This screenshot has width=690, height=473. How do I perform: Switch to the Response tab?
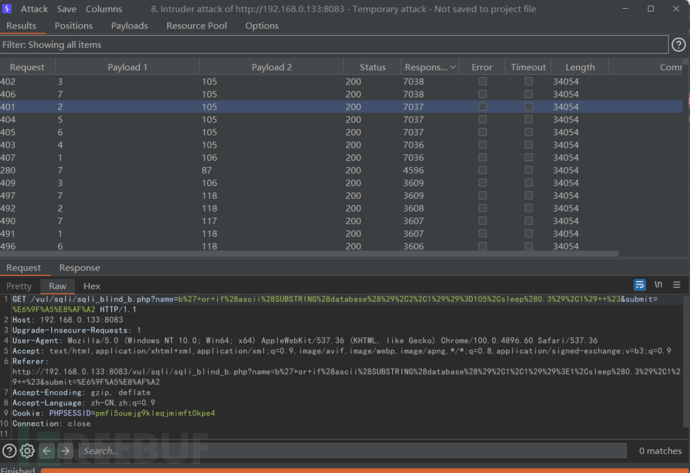[x=80, y=268]
